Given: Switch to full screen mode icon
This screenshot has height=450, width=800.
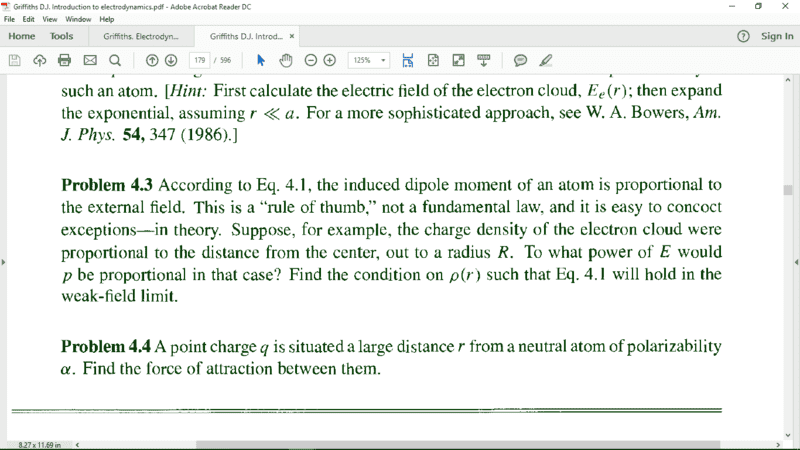Looking at the screenshot, I should pyautogui.click(x=459, y=60).
